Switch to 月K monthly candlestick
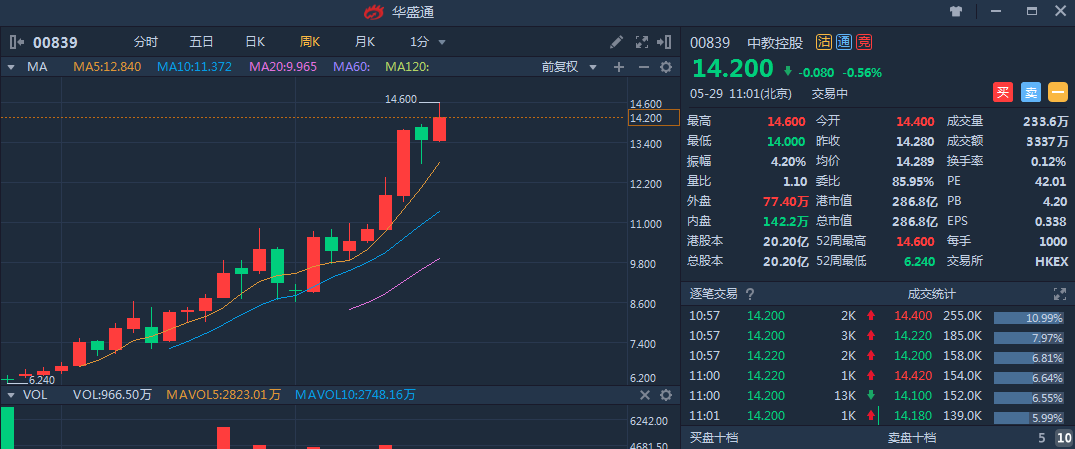1075x449 pixels. click(365, 42)
